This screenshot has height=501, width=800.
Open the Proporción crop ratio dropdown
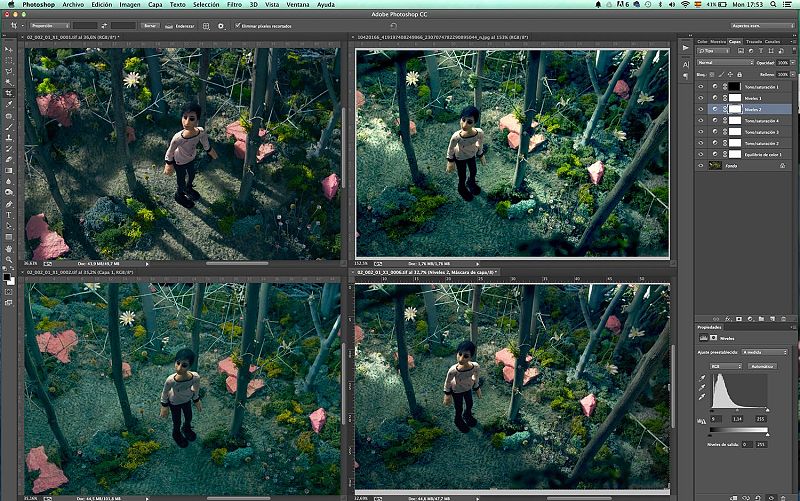49,26
